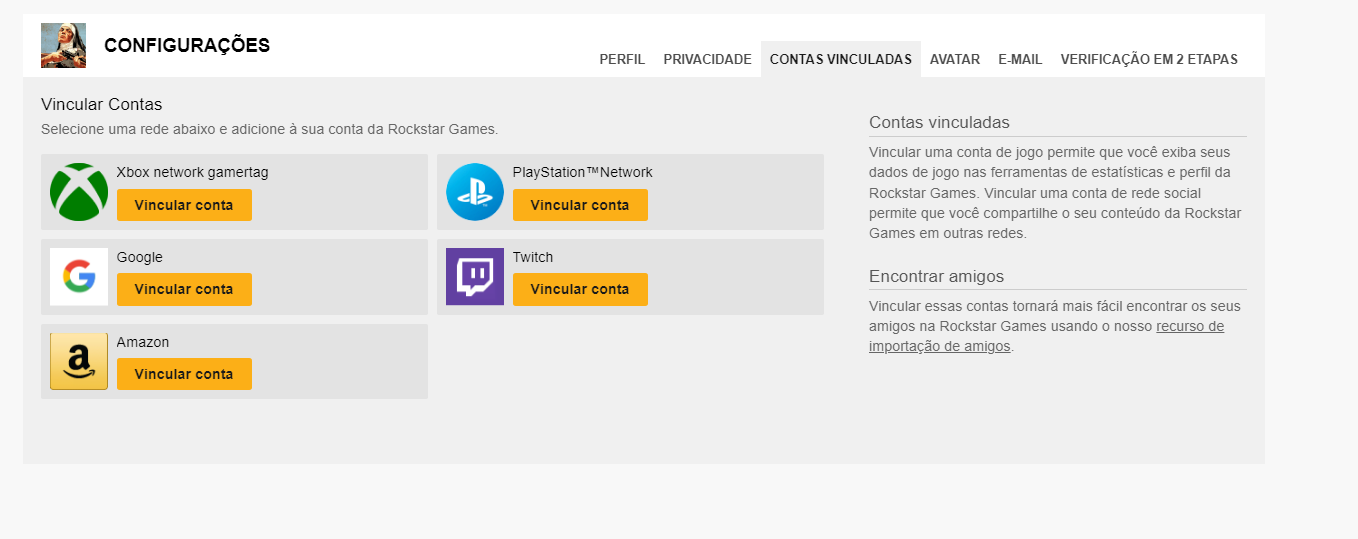Click the profile avatar beside Configurações

point(63,45)
